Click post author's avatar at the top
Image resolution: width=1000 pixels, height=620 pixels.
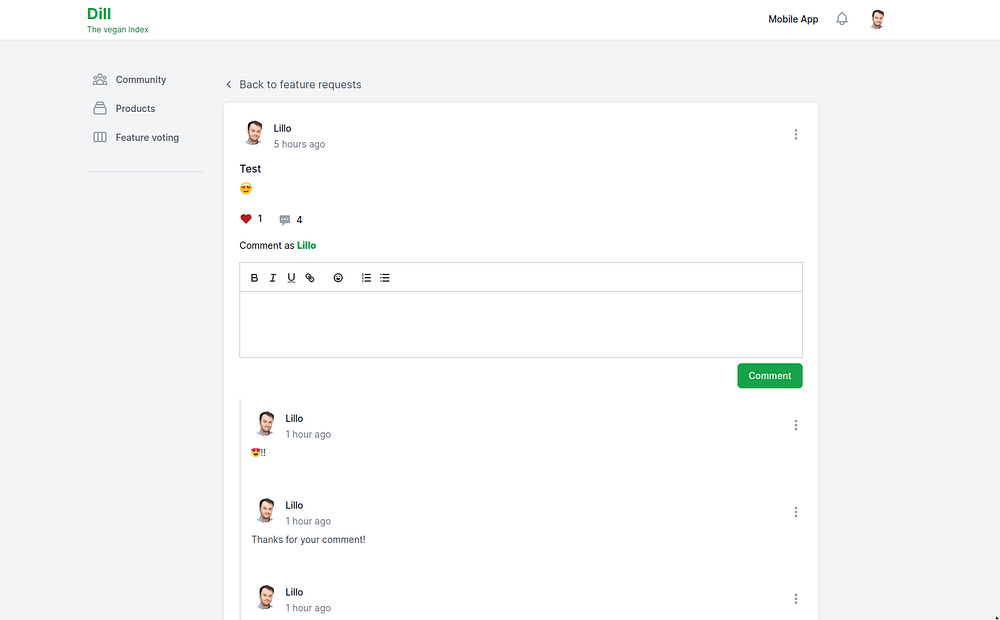click(x=254, y=133)
